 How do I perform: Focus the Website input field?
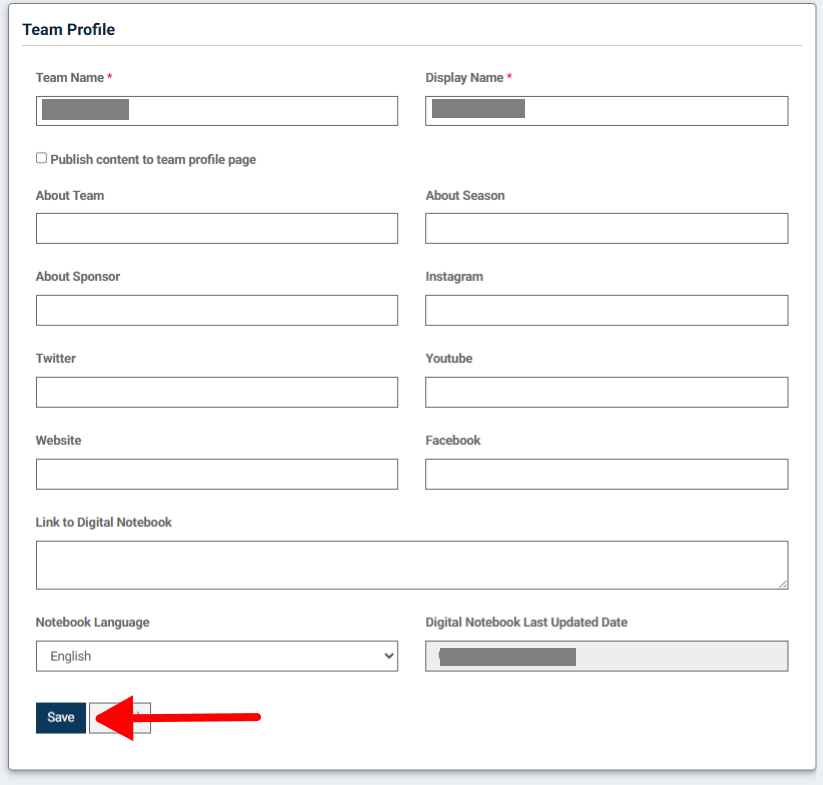pyautogui.click(x=217, y=474)
